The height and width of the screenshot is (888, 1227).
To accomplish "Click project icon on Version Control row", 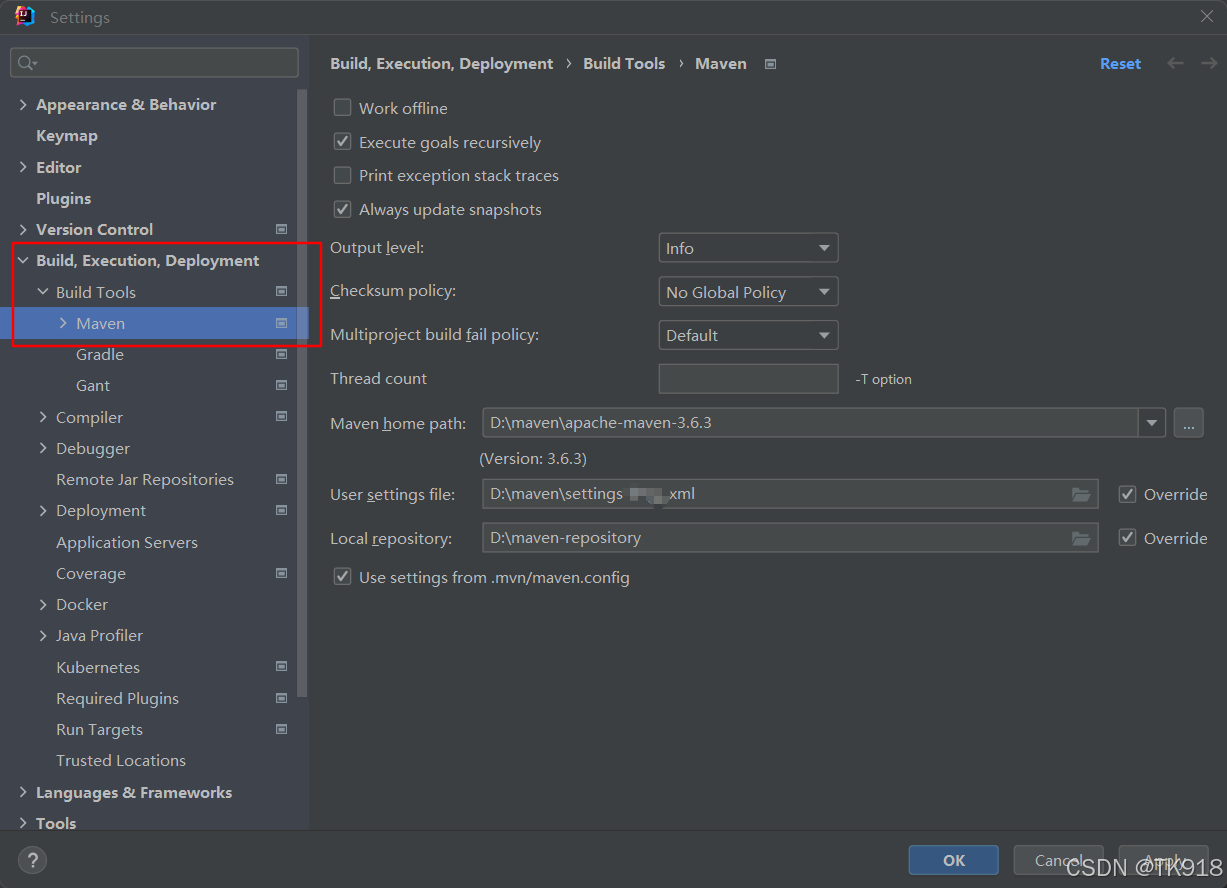I will click(281, 230).
